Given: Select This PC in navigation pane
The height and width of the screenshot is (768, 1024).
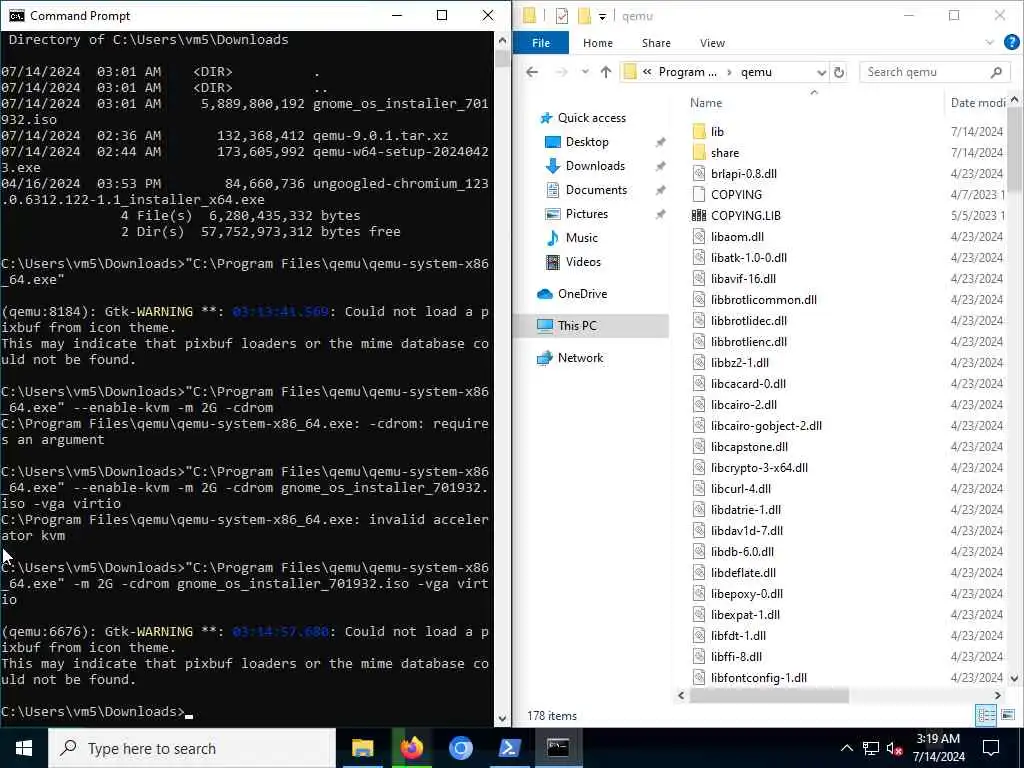Looking at the screenshot, I should tap(577, 325).
